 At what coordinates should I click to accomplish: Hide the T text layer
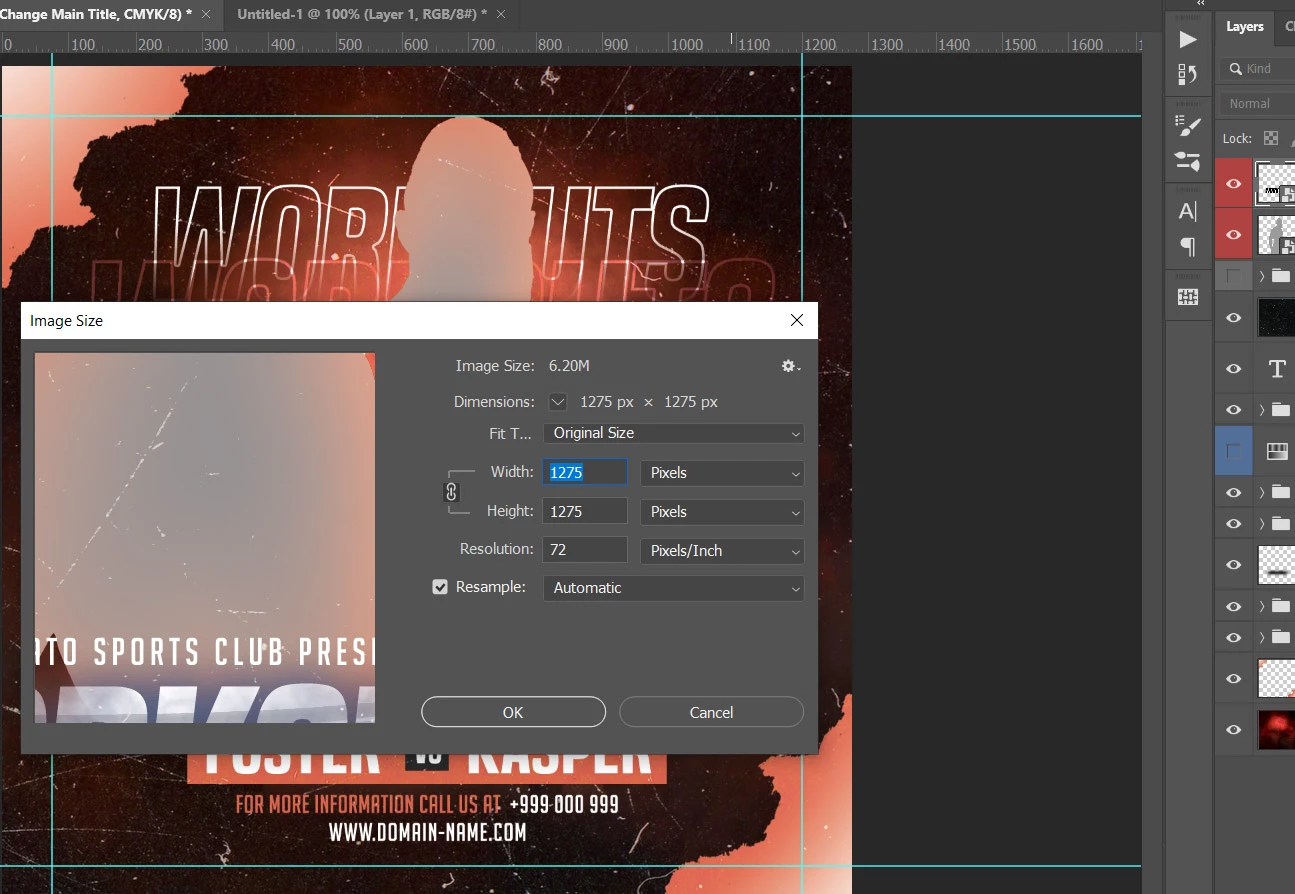1234,369
